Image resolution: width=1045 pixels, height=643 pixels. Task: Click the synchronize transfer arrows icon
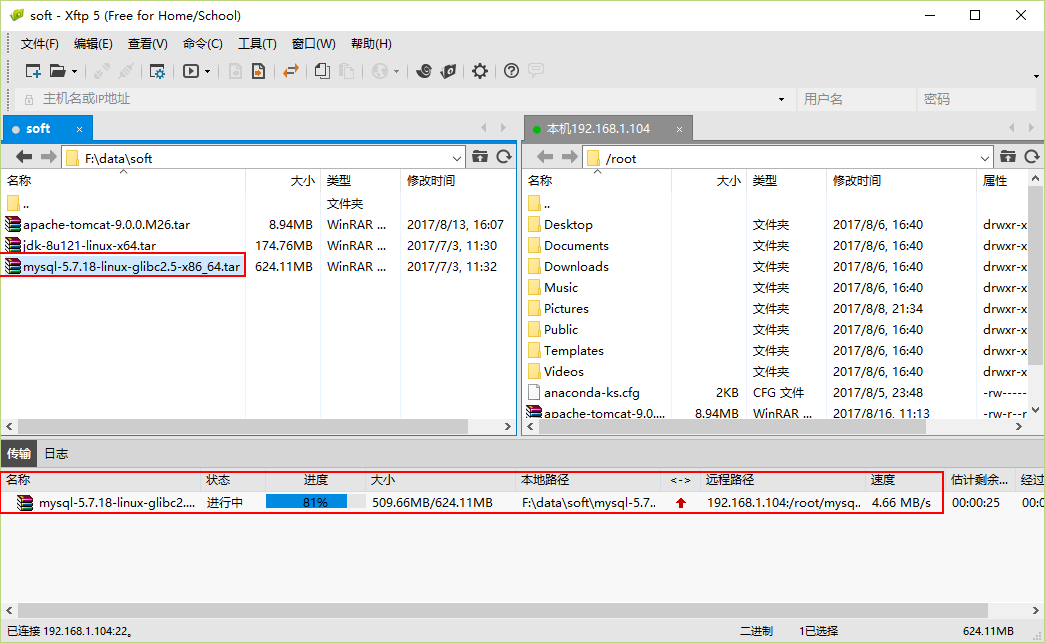click(x=291, y=71)
